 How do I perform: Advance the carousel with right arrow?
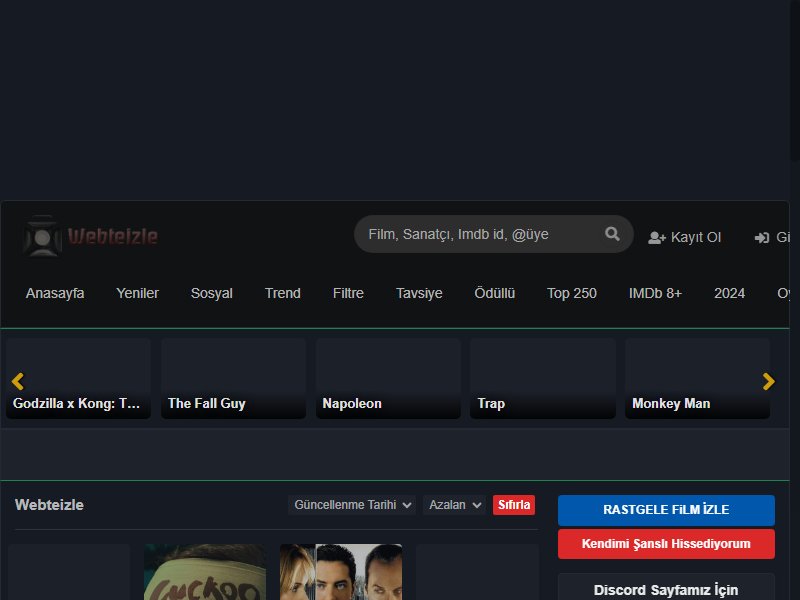(x=768, y=381)
